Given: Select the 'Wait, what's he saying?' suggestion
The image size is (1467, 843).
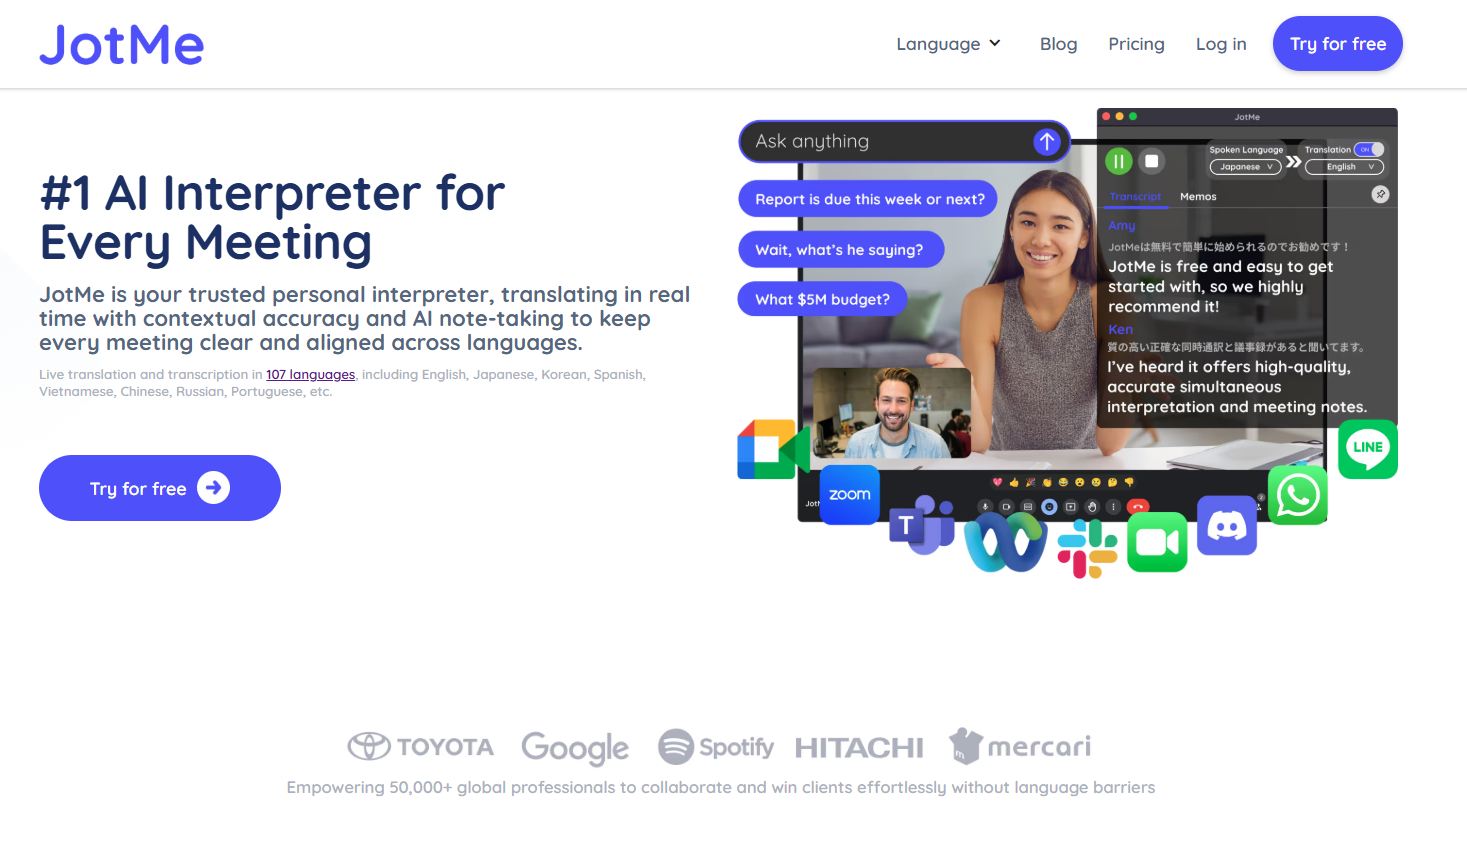Looking at the screenshot, I should [840, 249].
